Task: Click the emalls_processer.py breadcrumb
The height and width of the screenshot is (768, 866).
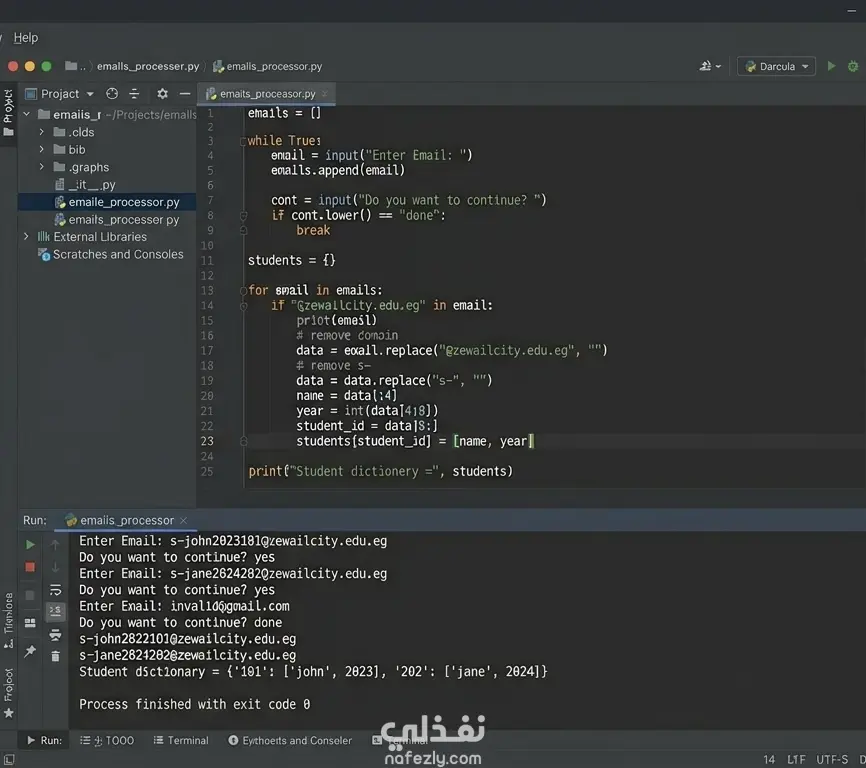Action: click(x=148, y=66)
